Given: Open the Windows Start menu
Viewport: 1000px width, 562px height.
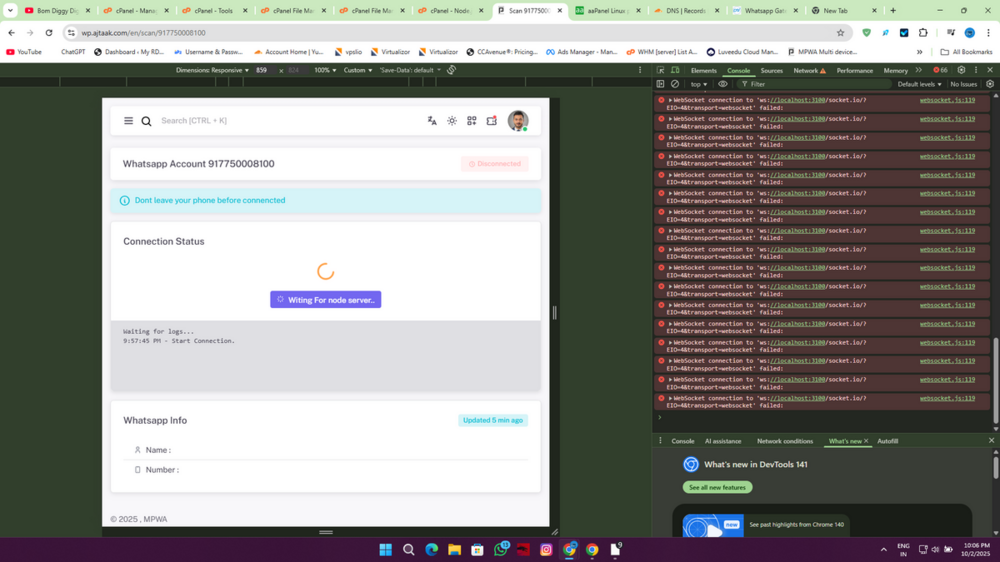Looking at the screenshot, I should point(386,550).
